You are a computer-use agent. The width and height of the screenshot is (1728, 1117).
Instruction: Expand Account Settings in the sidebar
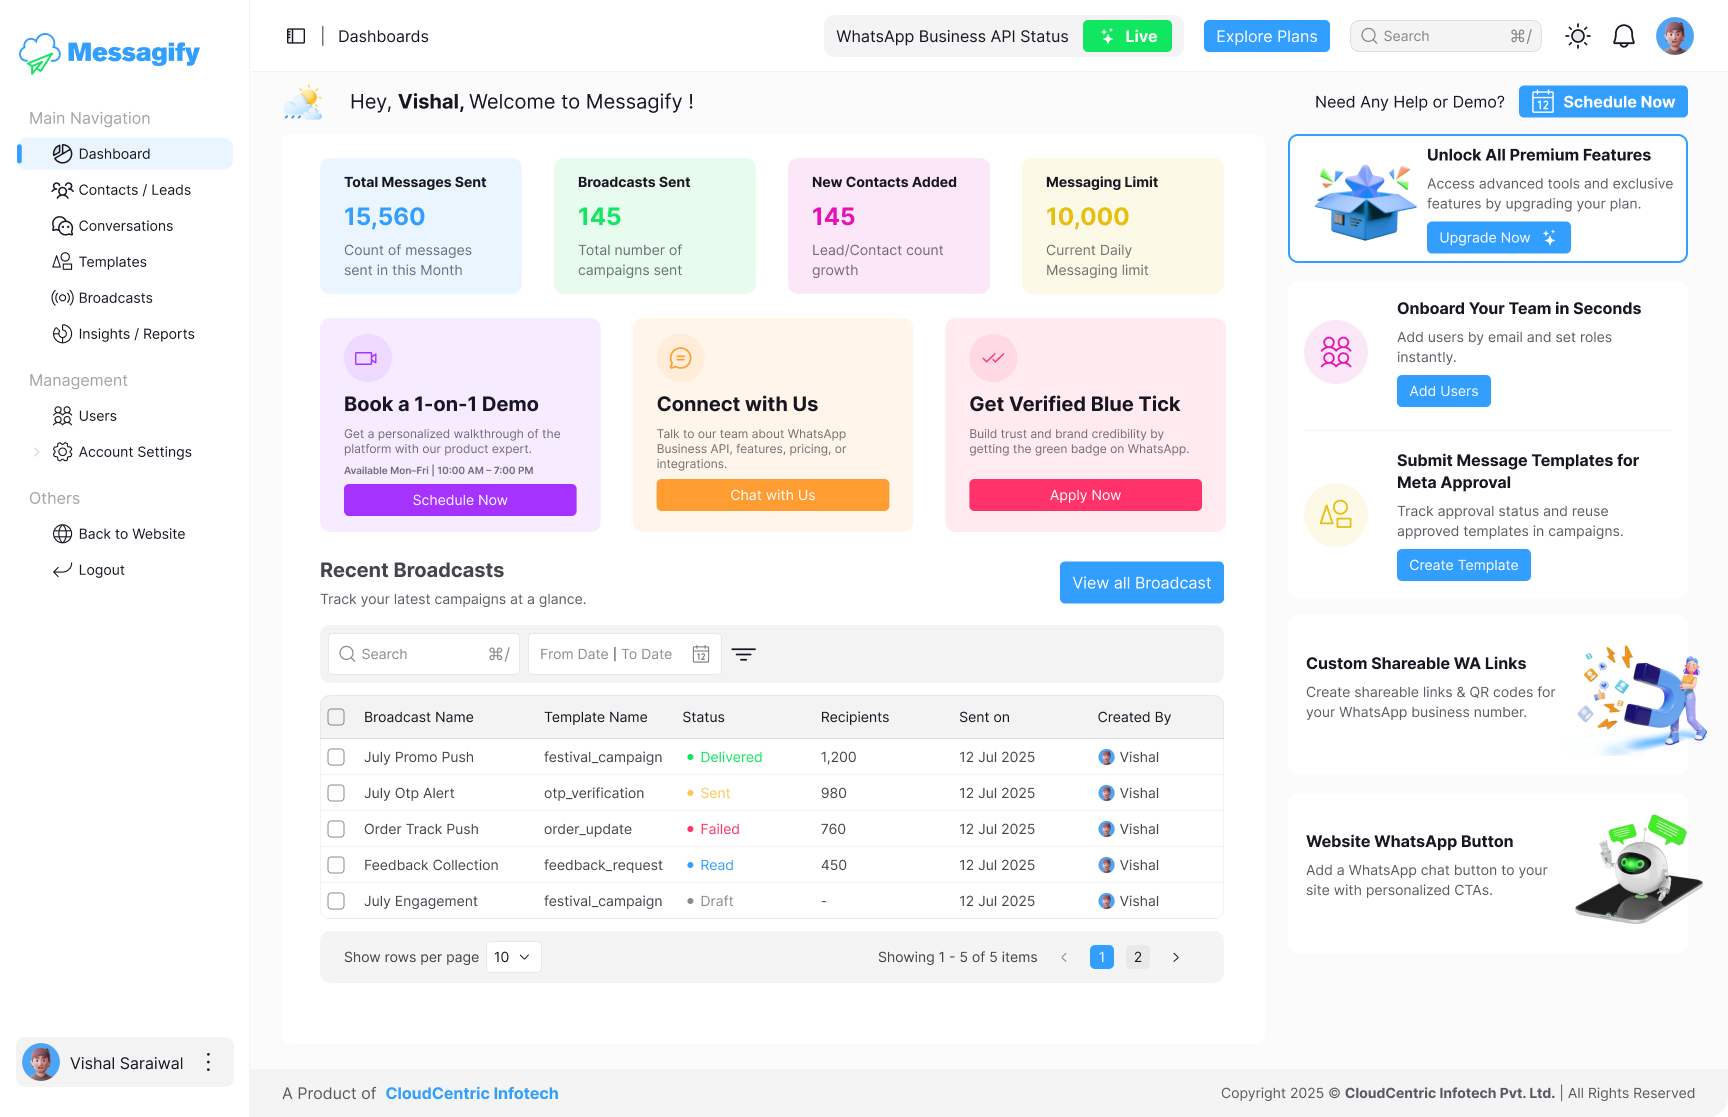[135, 451]
